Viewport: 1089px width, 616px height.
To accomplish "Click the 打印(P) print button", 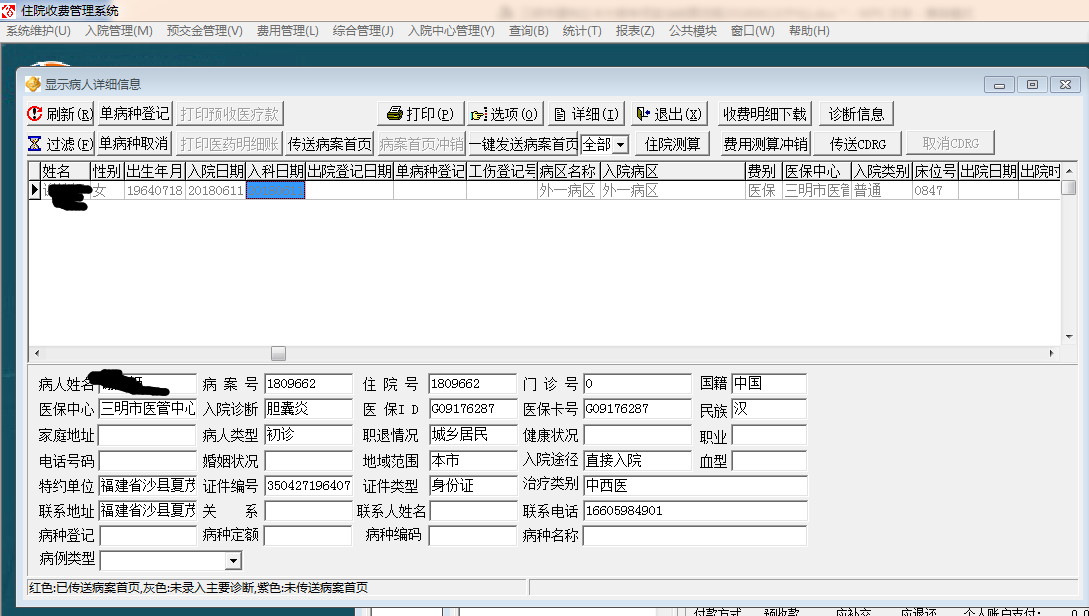I will coord(421,114).
